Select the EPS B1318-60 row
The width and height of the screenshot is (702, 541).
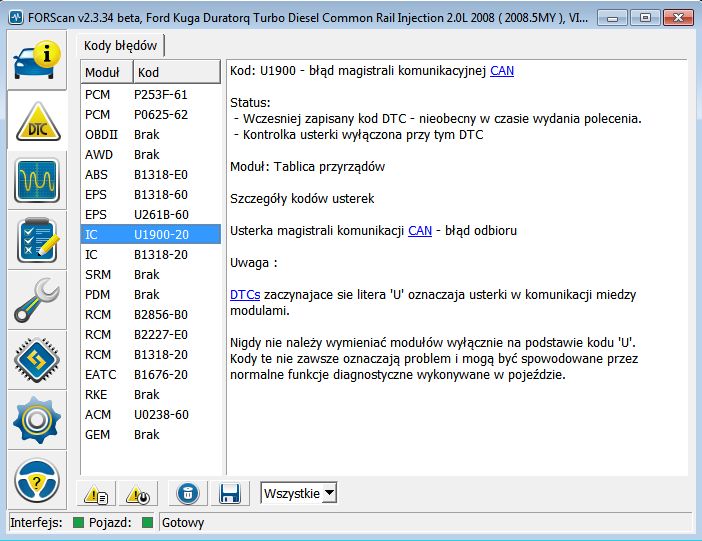click(x=151, y=194)
